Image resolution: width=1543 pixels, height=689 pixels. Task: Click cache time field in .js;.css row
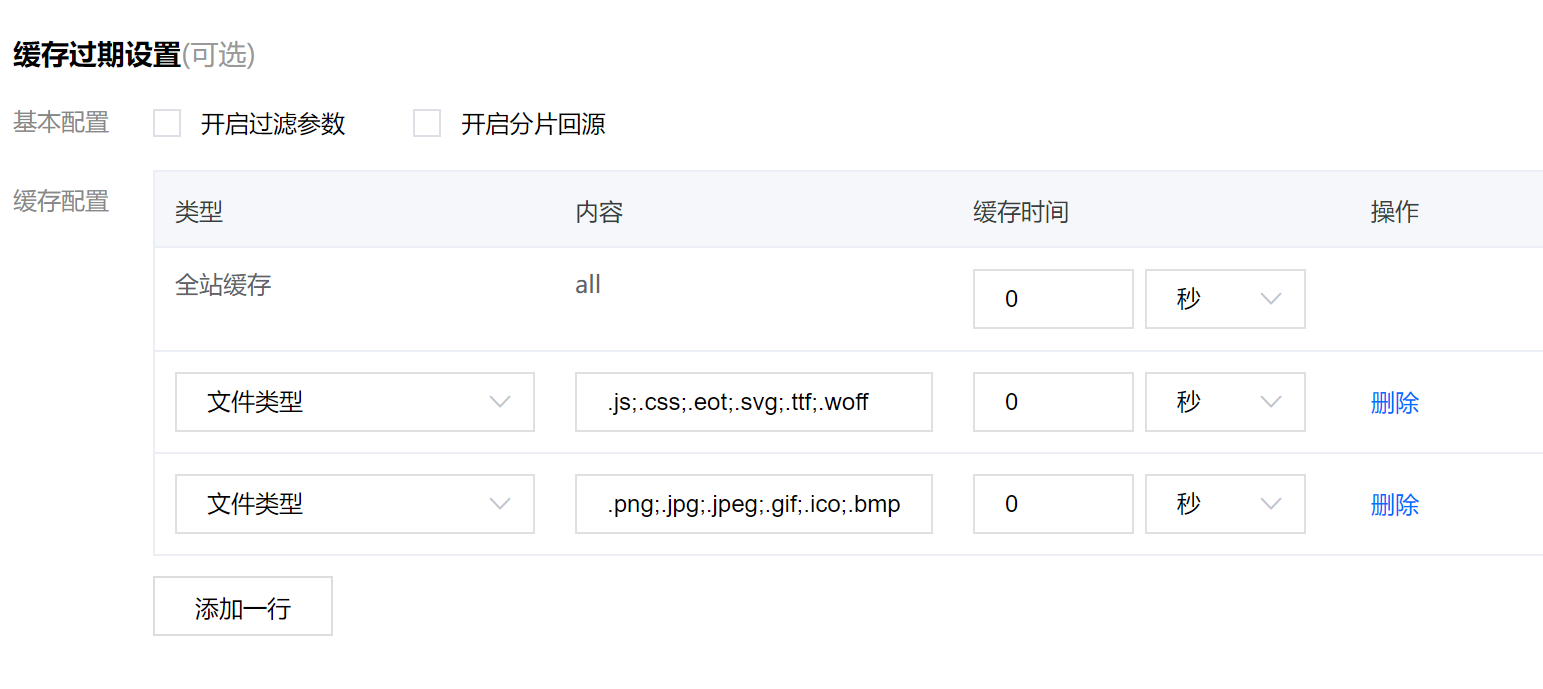click(1053, 402)
